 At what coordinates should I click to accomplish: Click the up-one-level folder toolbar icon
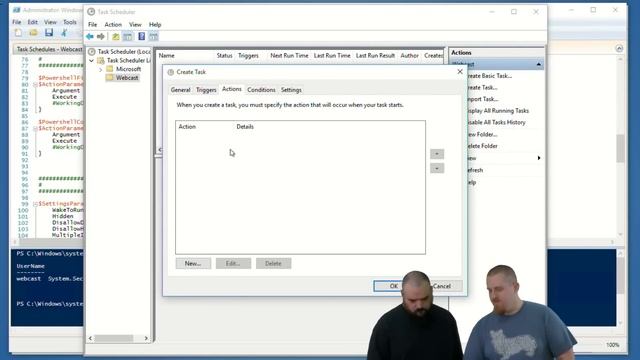[x=116, y=37]
